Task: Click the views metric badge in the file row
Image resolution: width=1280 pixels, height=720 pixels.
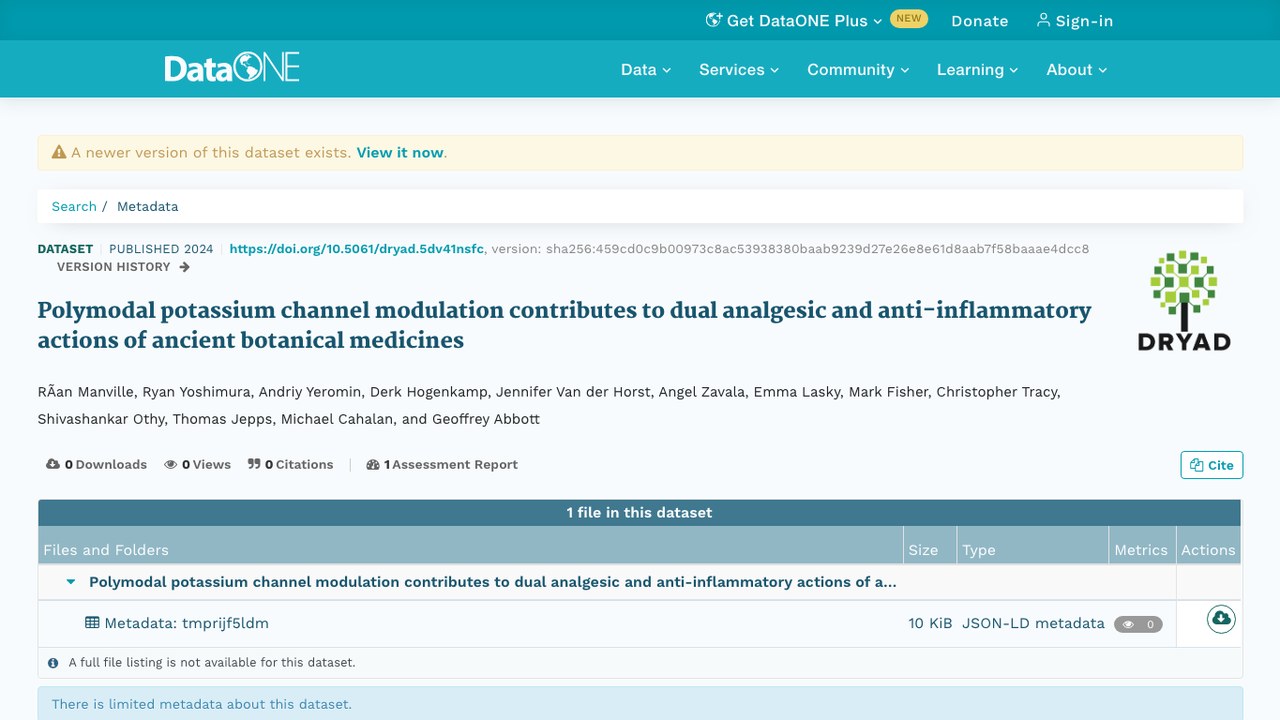Action: coord(1138,624)
